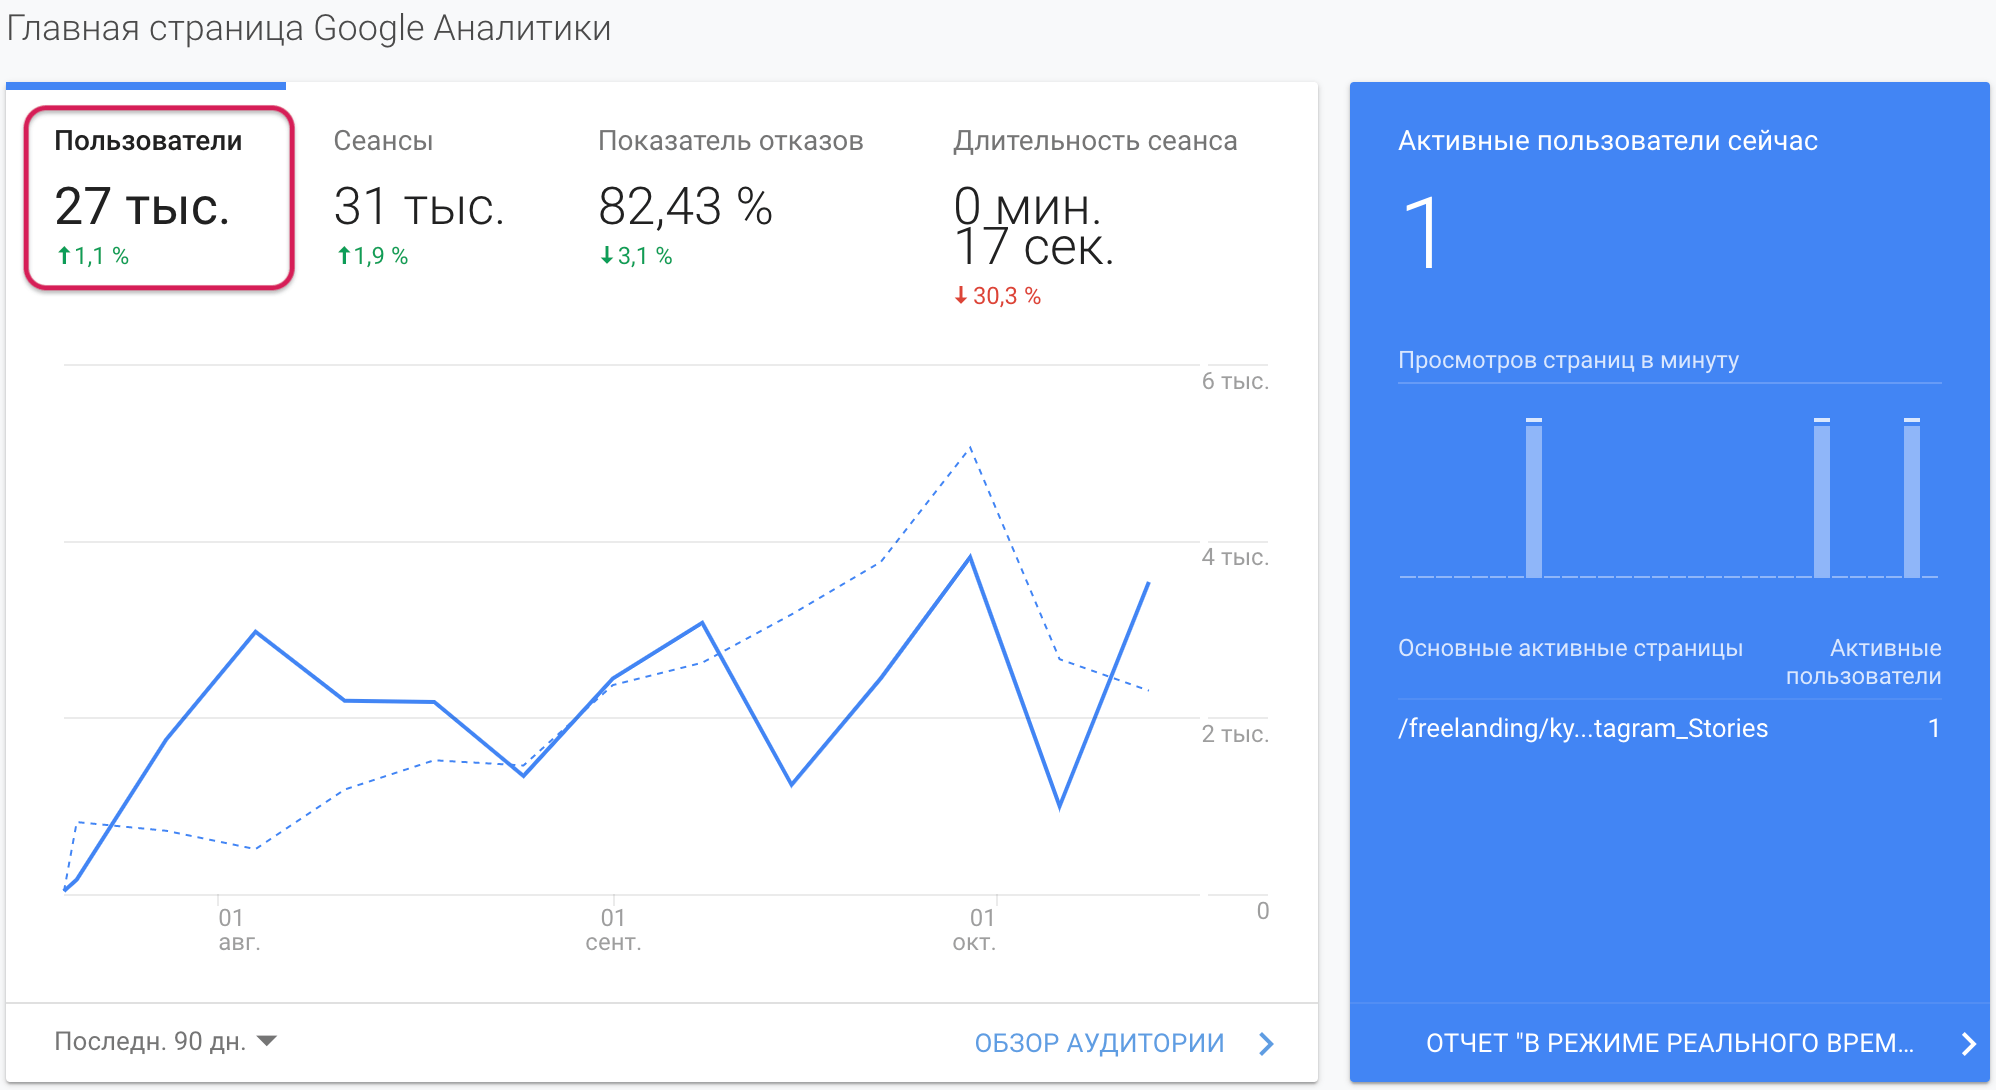
Task: Click the dropdown arrow next to Последн. 90 дн.
Action: (x=267, y=1041)
